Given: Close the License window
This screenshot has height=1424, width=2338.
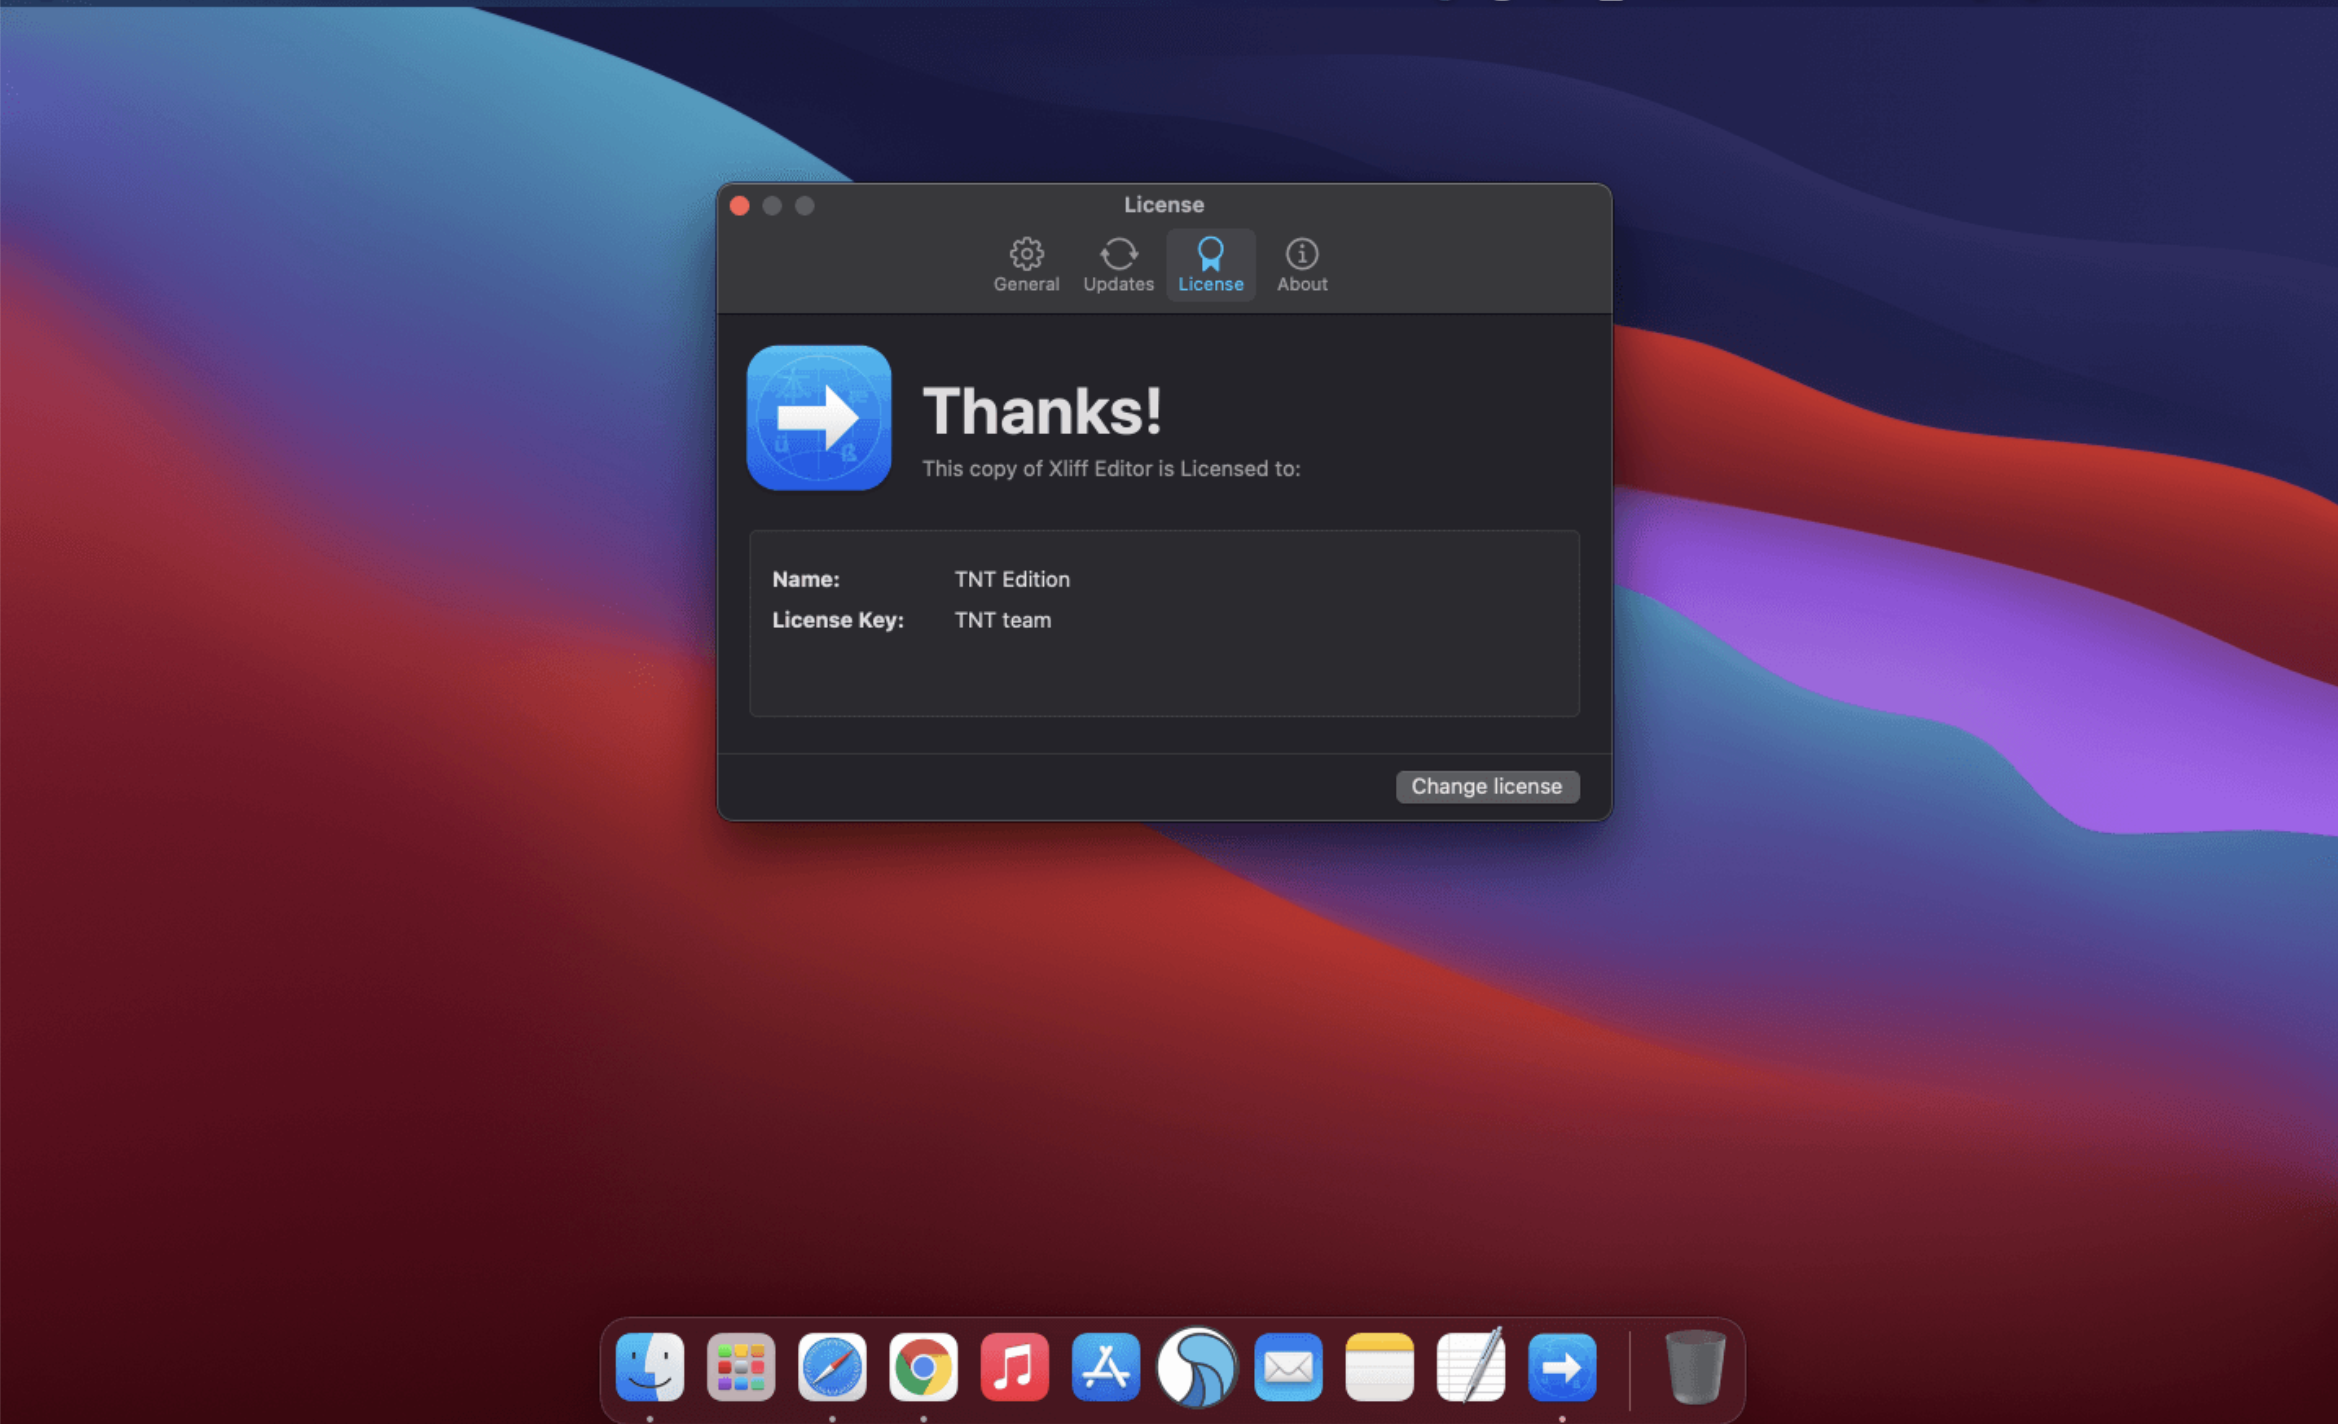Looking at the screenshot, I should 740,206.
